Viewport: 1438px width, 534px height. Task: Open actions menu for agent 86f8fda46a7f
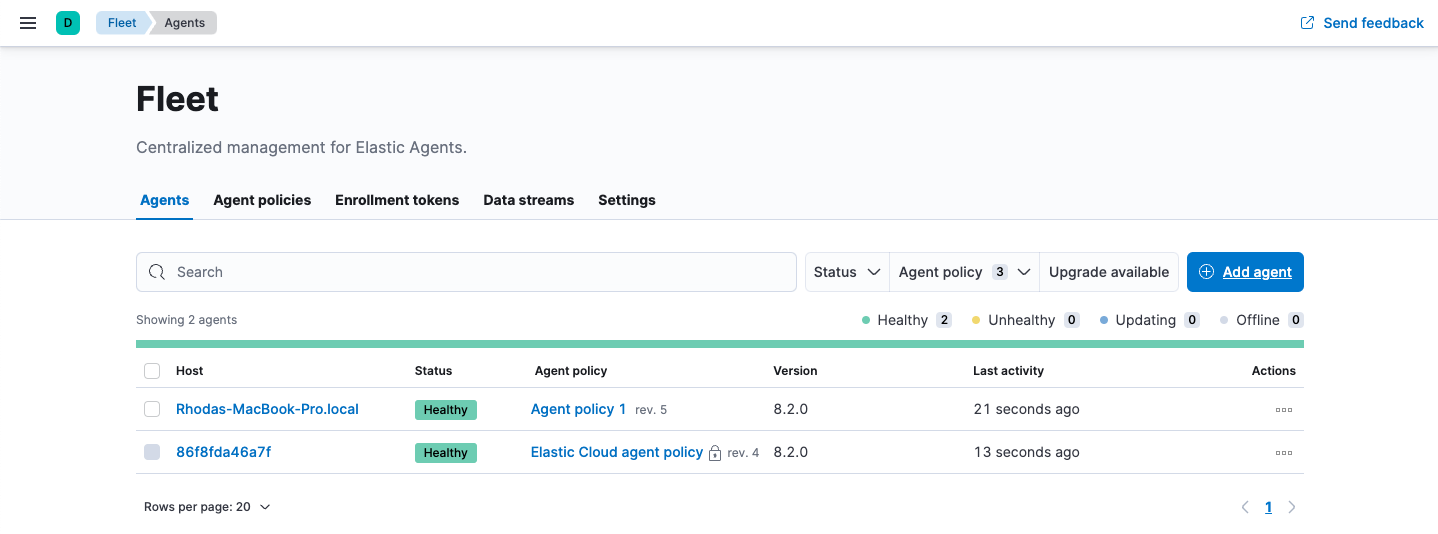(1283, 453)
